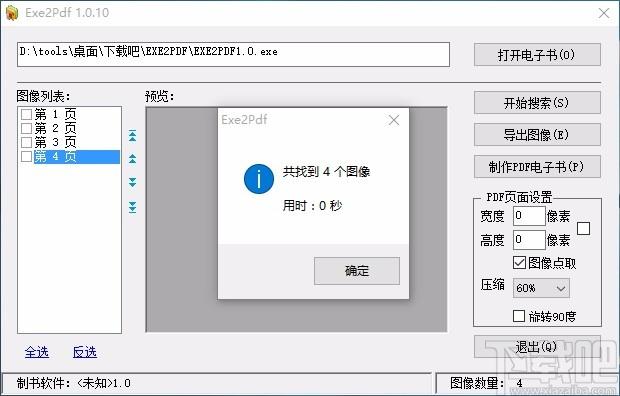Click the 预览: label
This screenshot has height=396, width=620.
[159, 96]
